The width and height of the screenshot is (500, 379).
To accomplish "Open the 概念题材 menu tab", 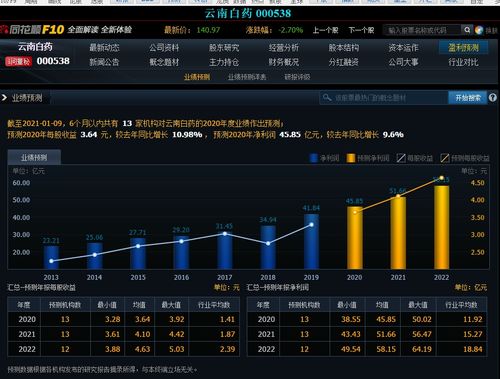I will click(x=164, y=62).
